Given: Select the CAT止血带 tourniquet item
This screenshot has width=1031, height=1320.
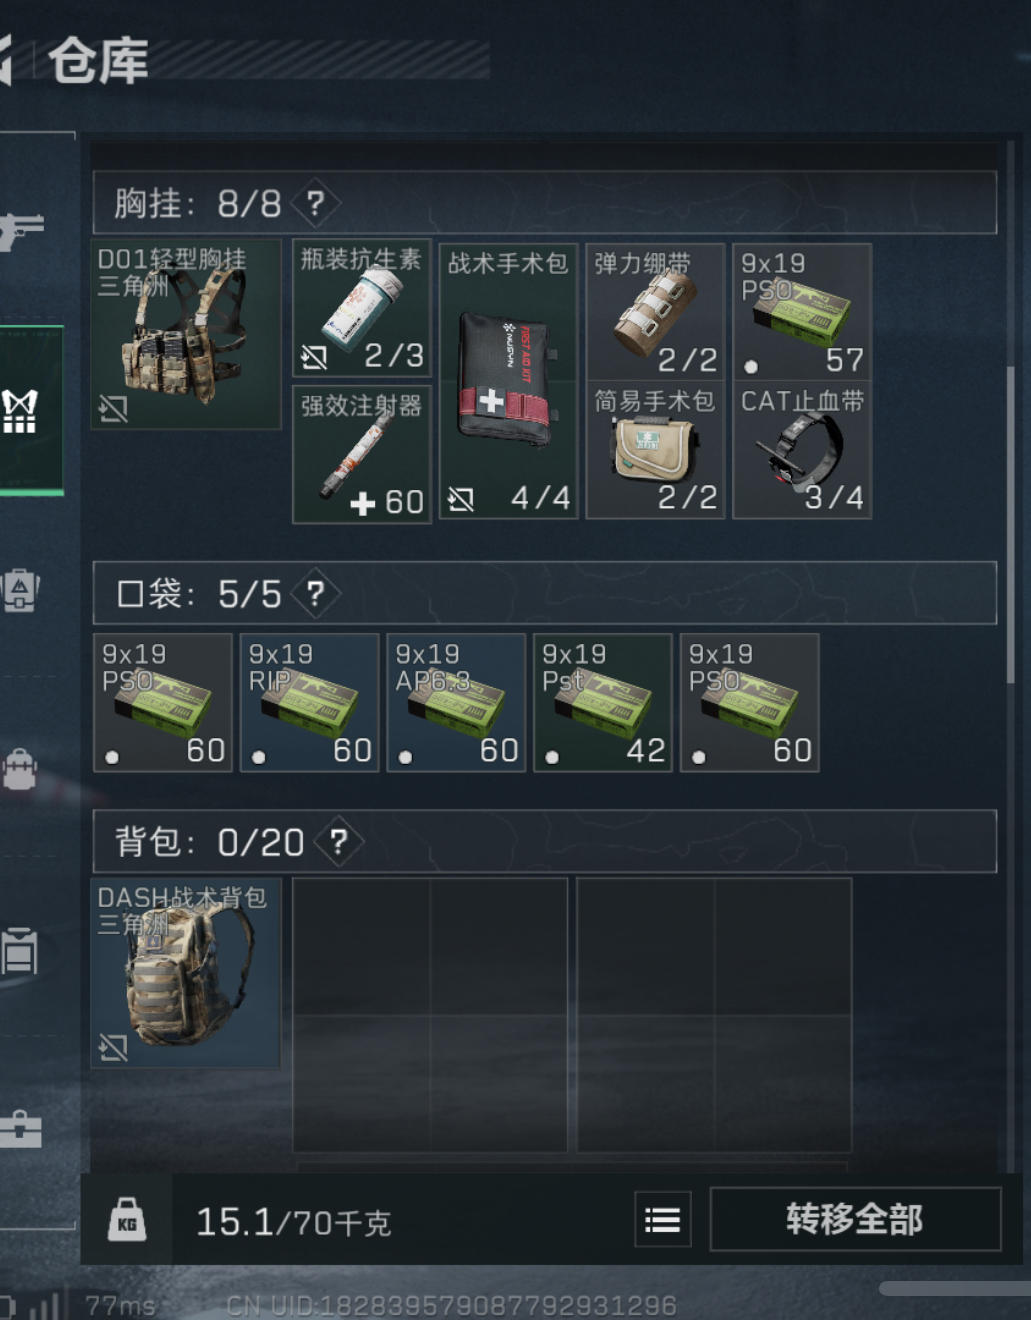Looking at the screenshot, I should pyautogui.click(x=802, y=450).
